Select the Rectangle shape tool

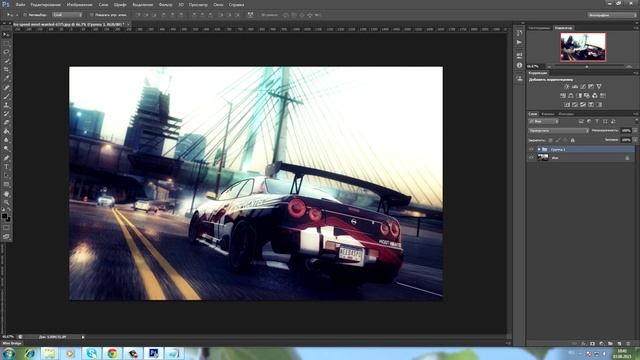tap(6, 184)
